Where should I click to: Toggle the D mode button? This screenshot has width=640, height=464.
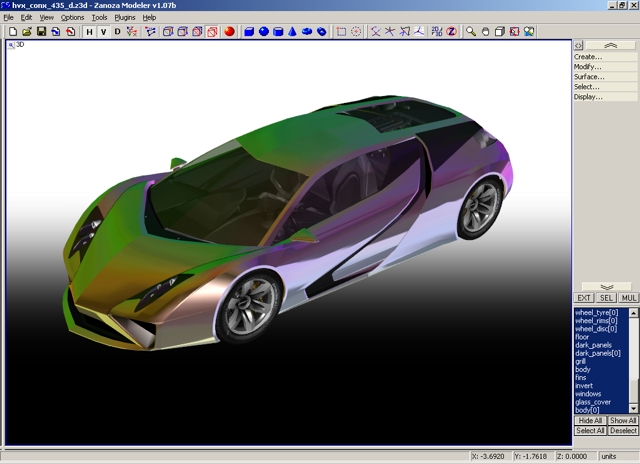coord(117,31)
